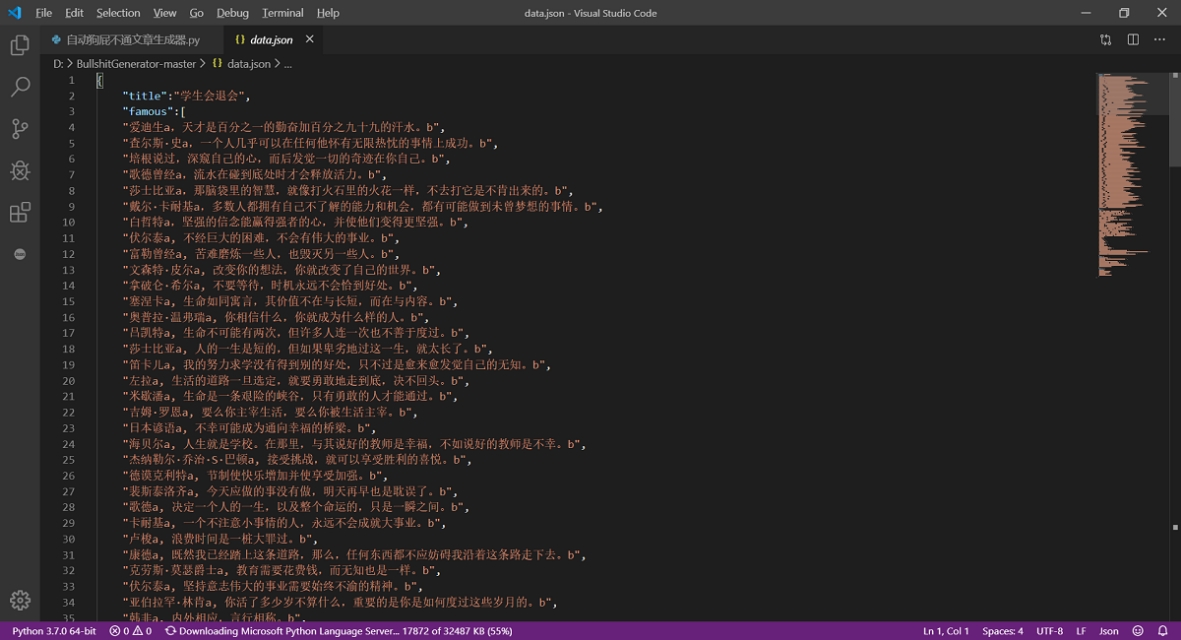The width and height of the screenshot is (1181, 640).
Task: Change language mode Json
Action: (x=1109, y=631)
